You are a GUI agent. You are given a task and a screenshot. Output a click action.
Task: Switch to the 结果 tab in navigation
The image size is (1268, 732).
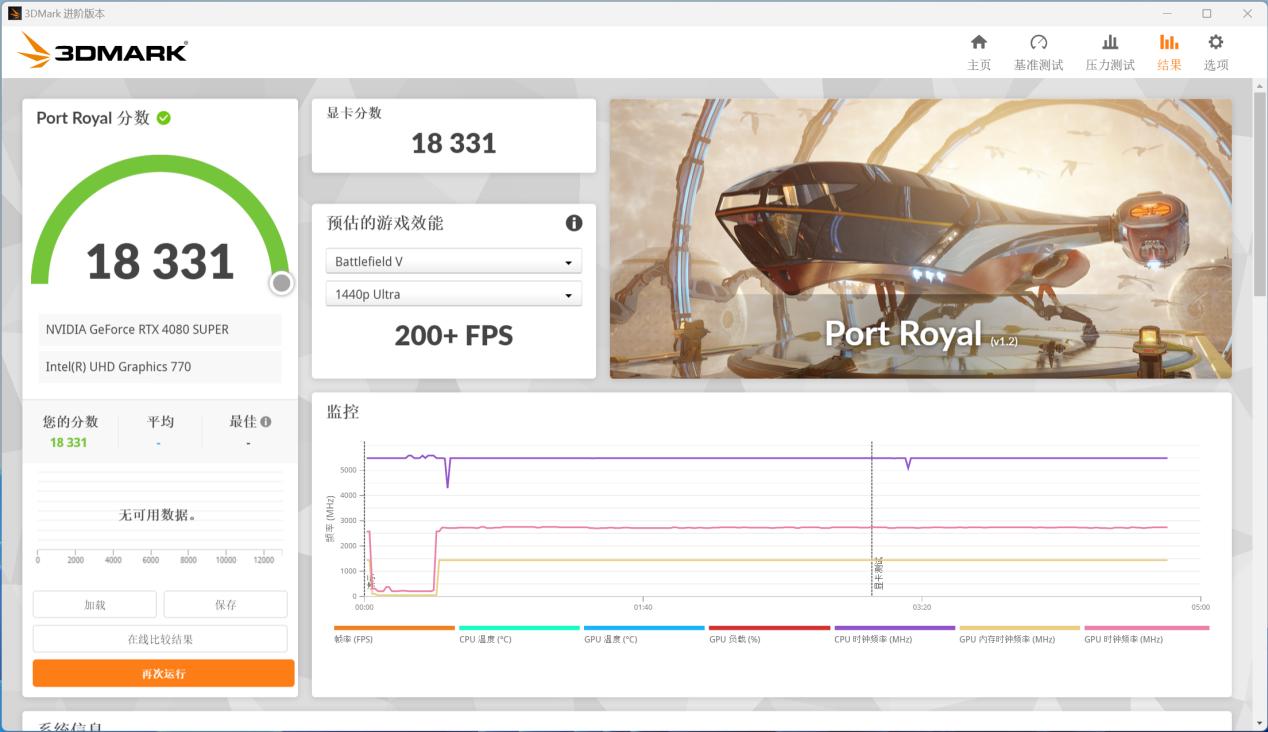click(x=1169, y=52)
